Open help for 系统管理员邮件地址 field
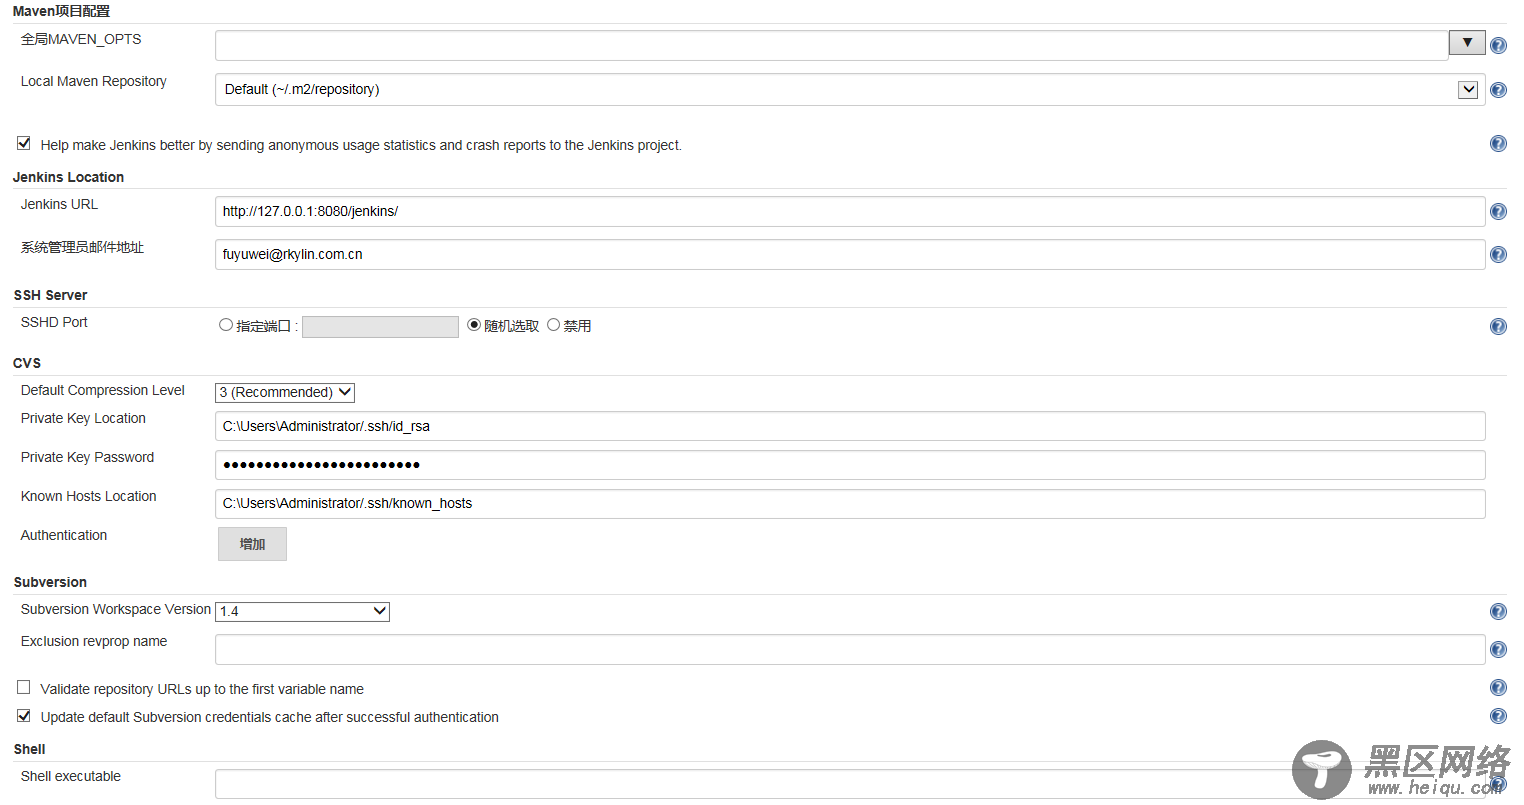Image resolution: width=1524 pixels, height=805 pixels. coord(1498,254)
